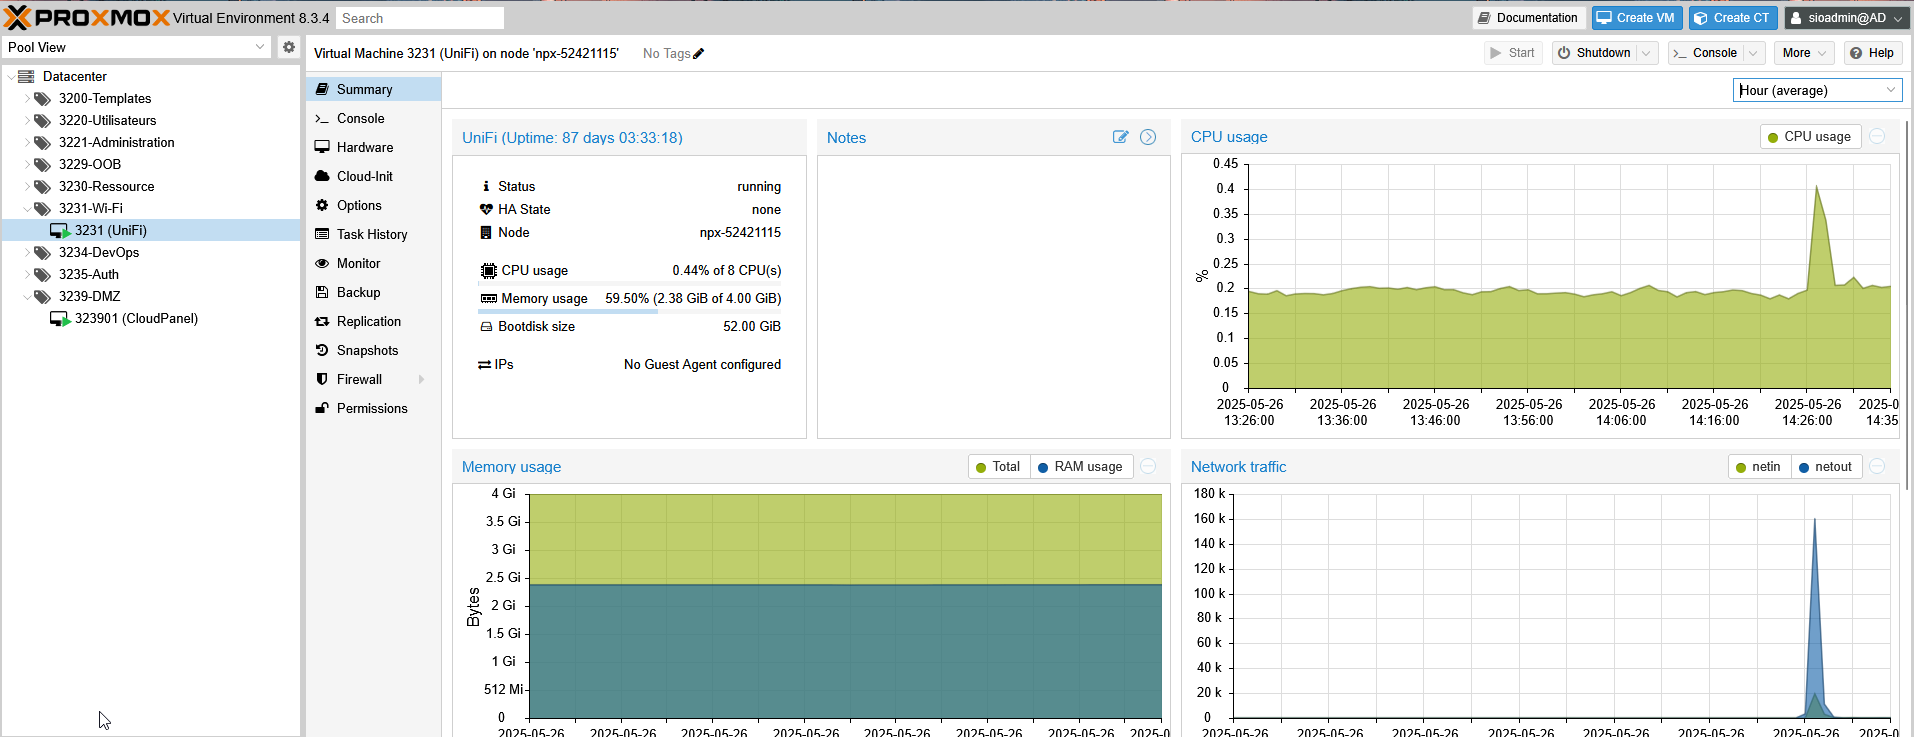
Task: Click the Proxmox logo
Action: [x=86, y=18]
